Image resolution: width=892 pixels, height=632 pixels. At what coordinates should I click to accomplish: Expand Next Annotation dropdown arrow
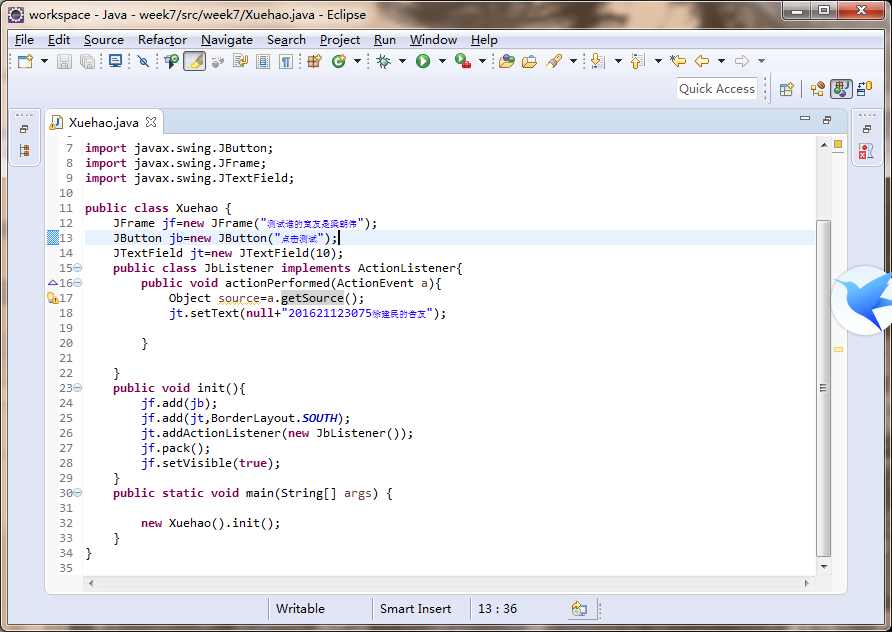click(x=618, y=61)
